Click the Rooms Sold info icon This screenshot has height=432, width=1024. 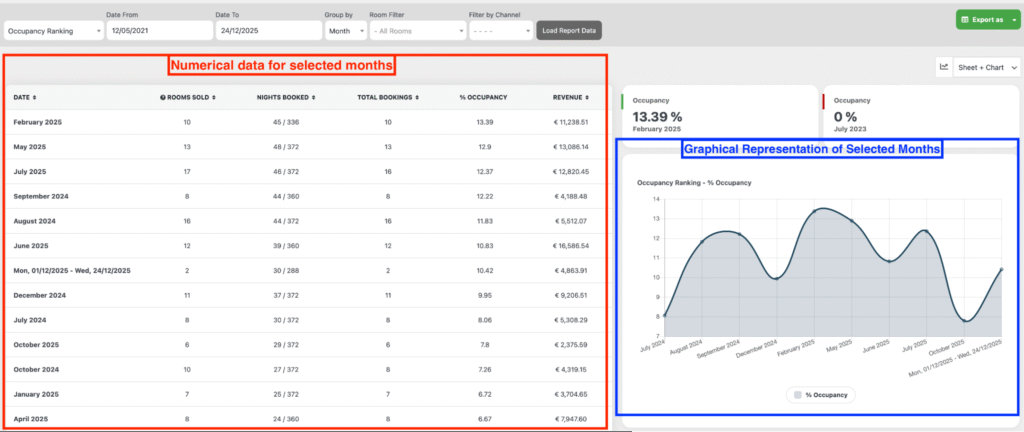click(163, 97)
